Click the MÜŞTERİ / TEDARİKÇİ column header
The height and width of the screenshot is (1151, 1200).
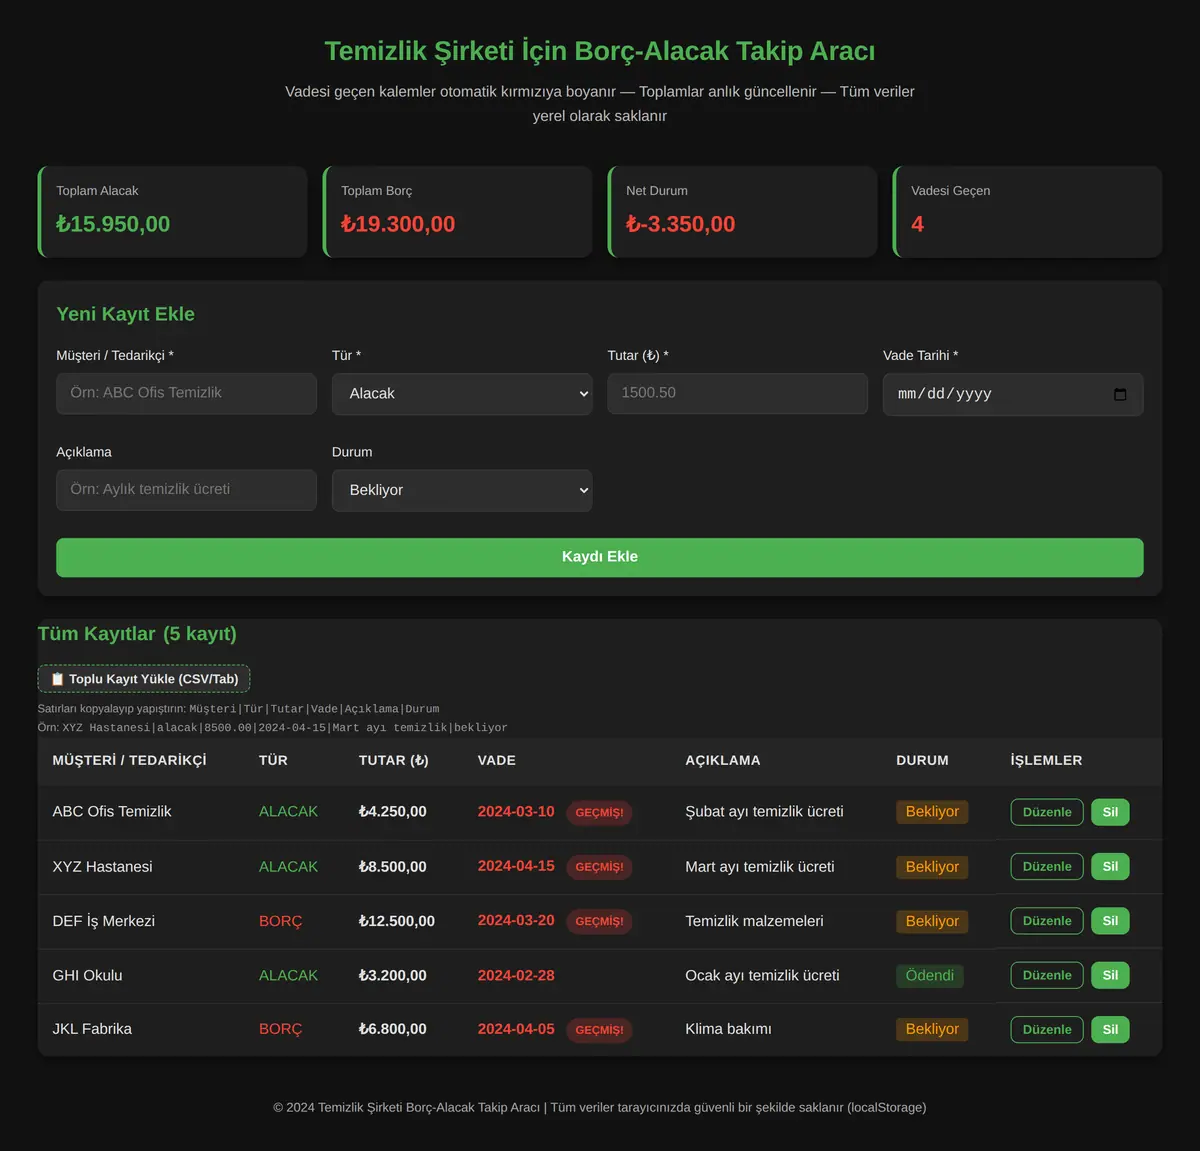[130, 760]
